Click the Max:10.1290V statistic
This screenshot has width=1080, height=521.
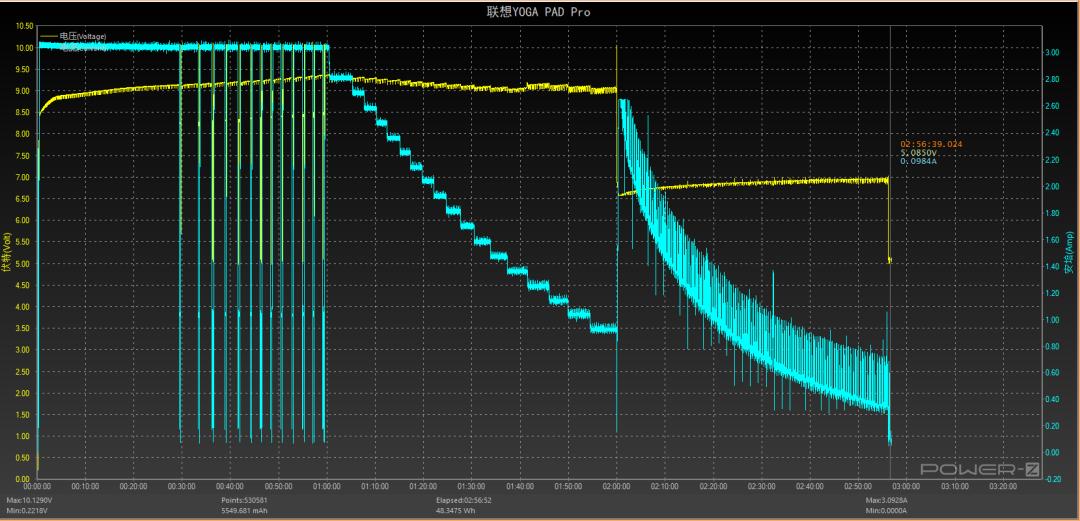pos(30,499)
